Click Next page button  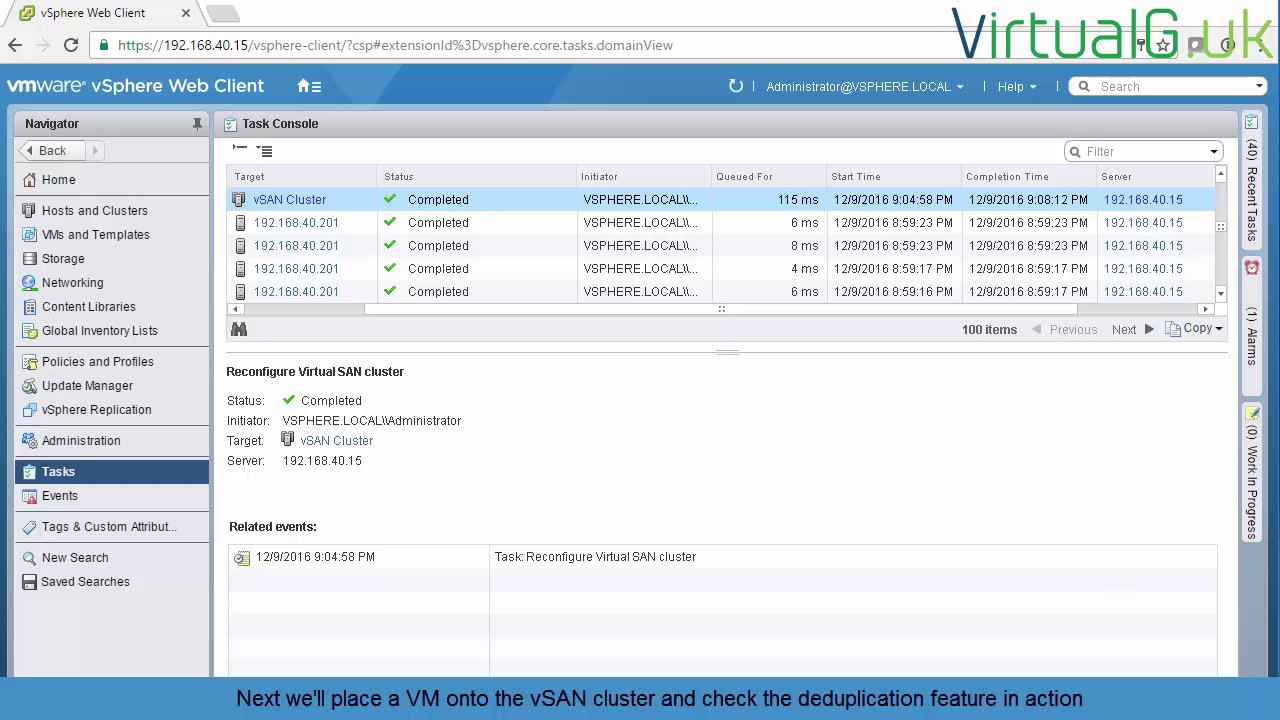[1133, 330]
